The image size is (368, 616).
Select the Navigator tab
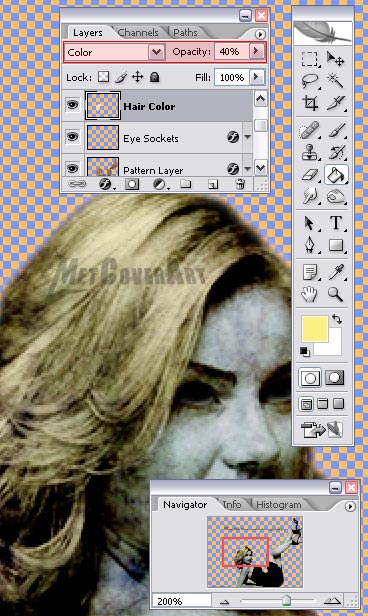pyautogui.click(x=185, y=504)
